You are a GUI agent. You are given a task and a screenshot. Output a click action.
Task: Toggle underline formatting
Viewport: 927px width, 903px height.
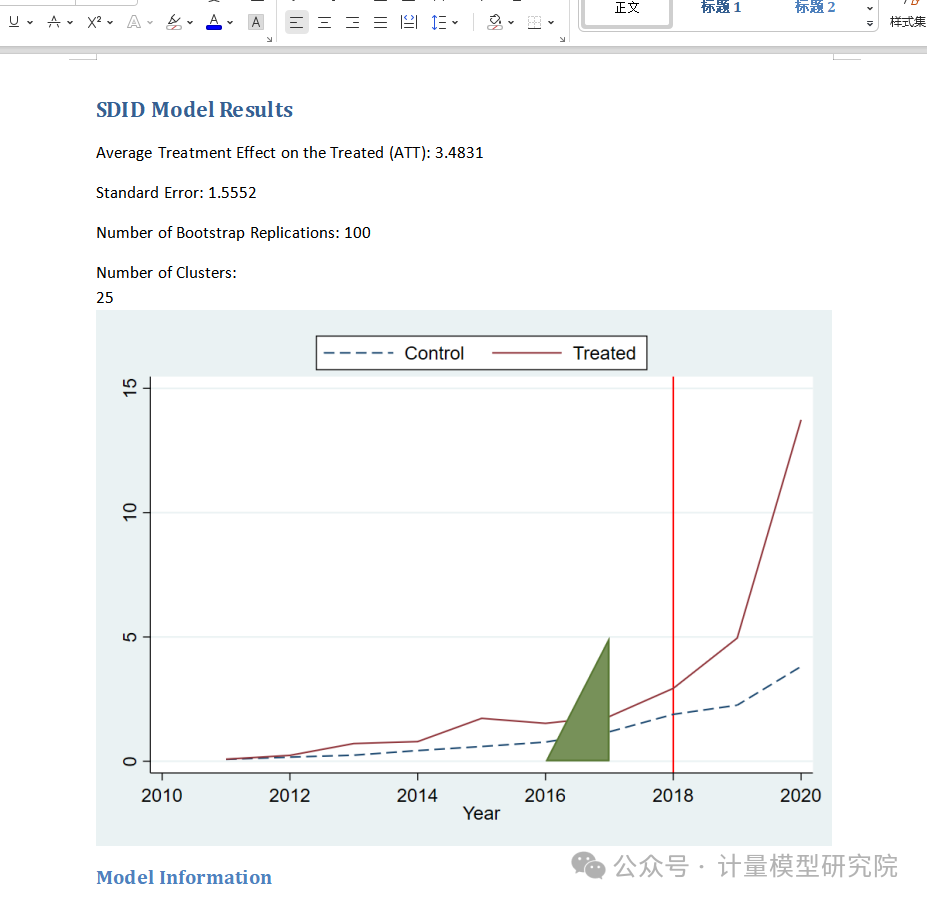click(x=14, y=22)
